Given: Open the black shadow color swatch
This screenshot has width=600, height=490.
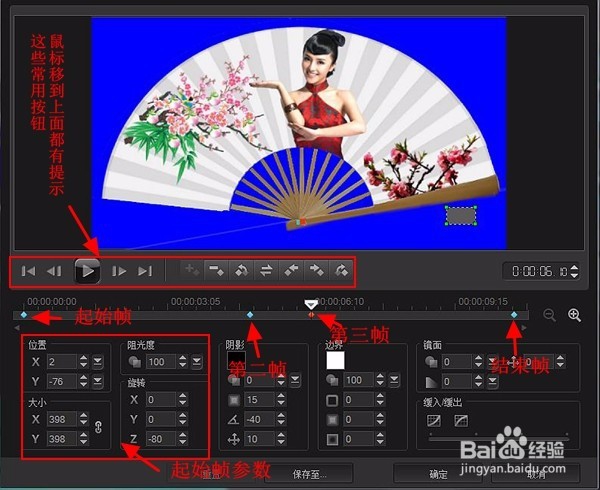Looking at the screenshot, I should (x=236, y=360).
